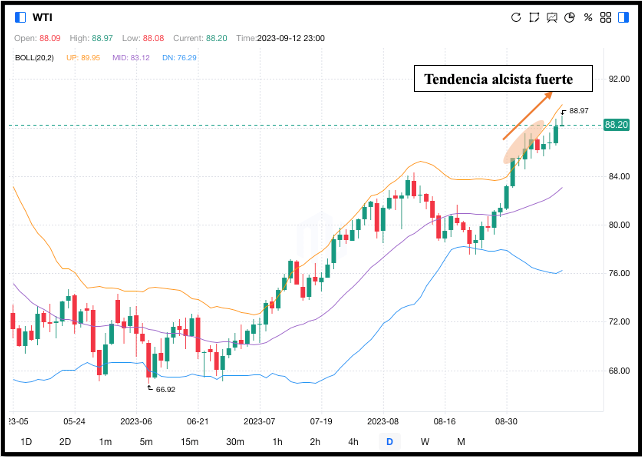Switch to the 15m interval
The height and width of the screenshot is (457, 642).
(x=188, y=441)
